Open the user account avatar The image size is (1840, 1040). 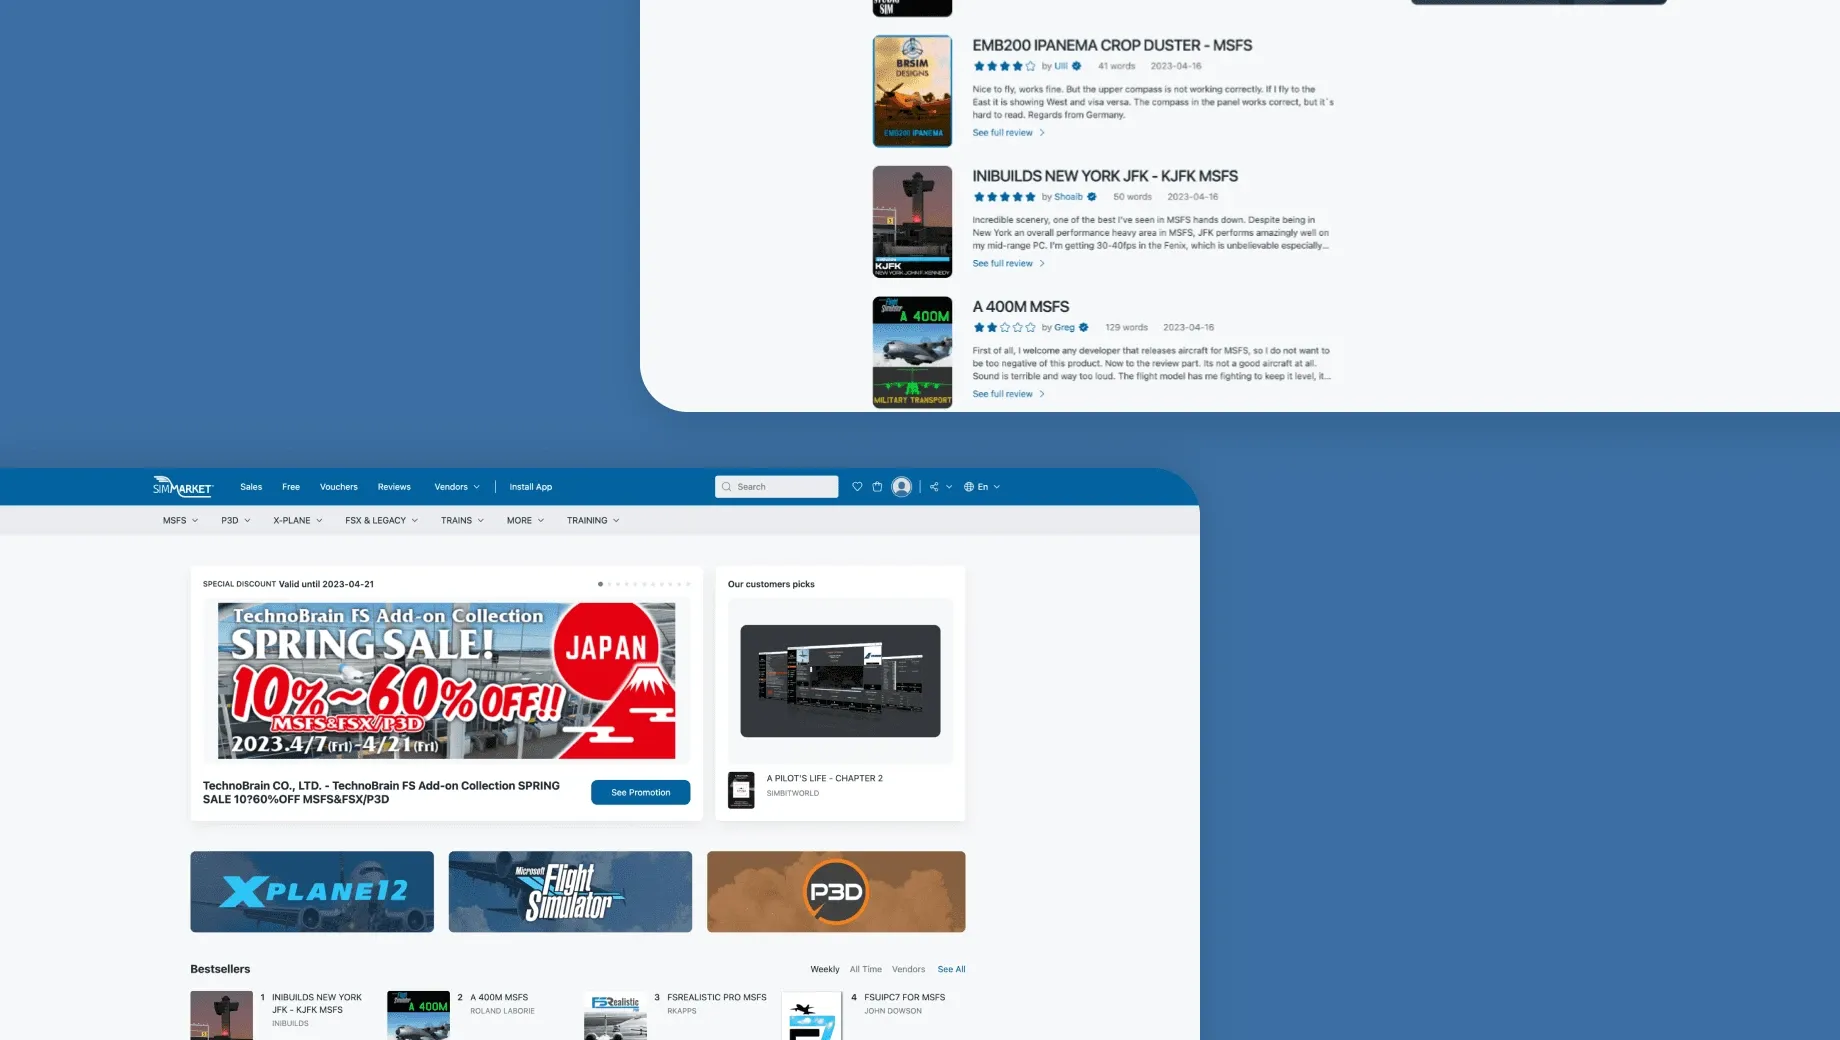click(901, 487)
